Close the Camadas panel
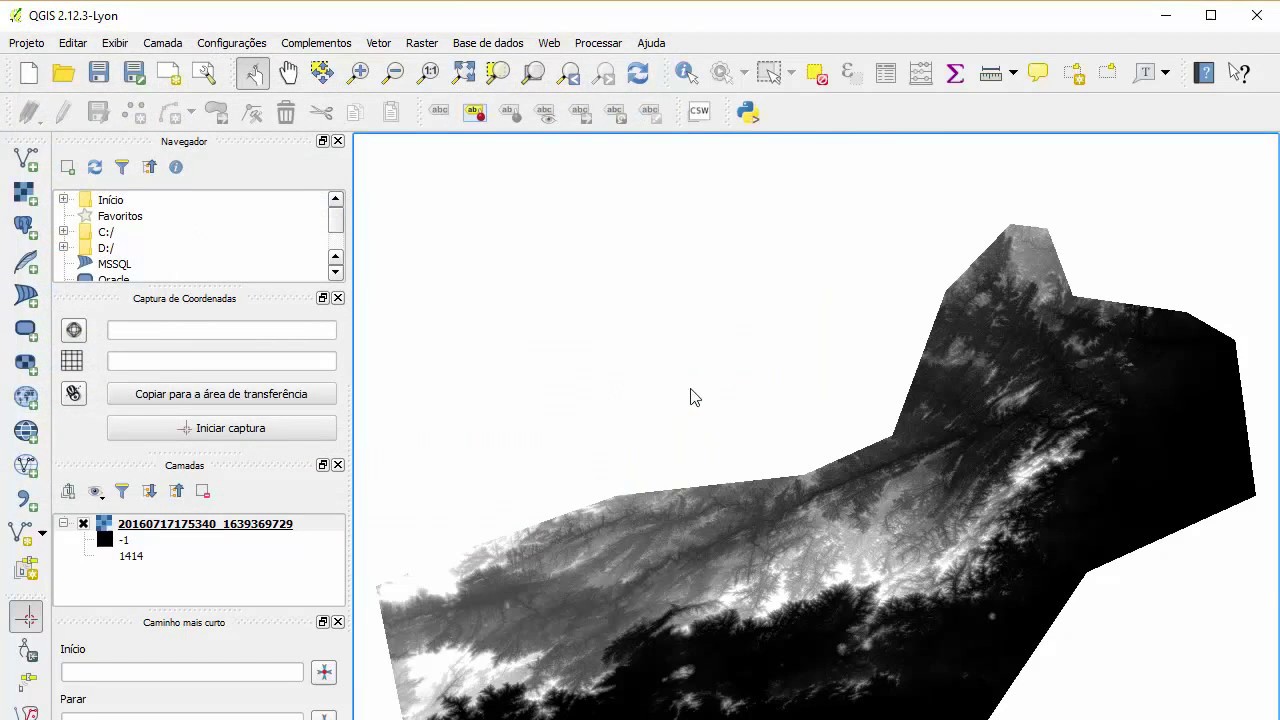The width and height of the screenshot is (1280, 720). pos(338,465)
